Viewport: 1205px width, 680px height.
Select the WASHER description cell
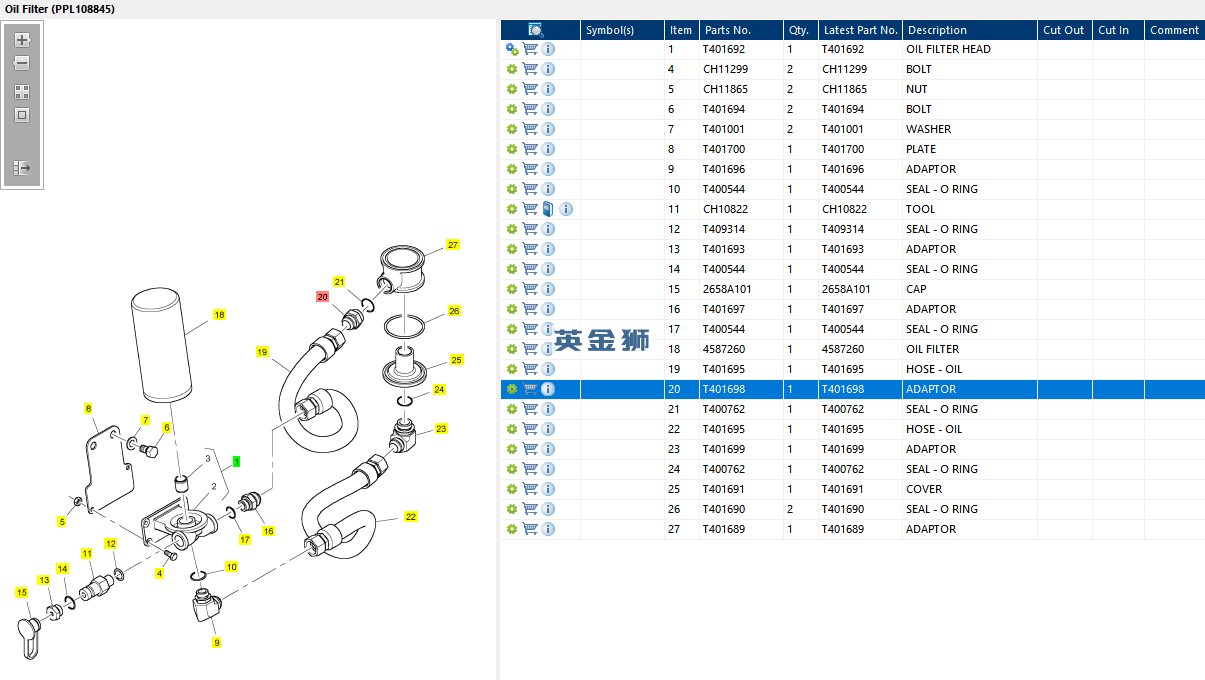[x=969, y=129]
